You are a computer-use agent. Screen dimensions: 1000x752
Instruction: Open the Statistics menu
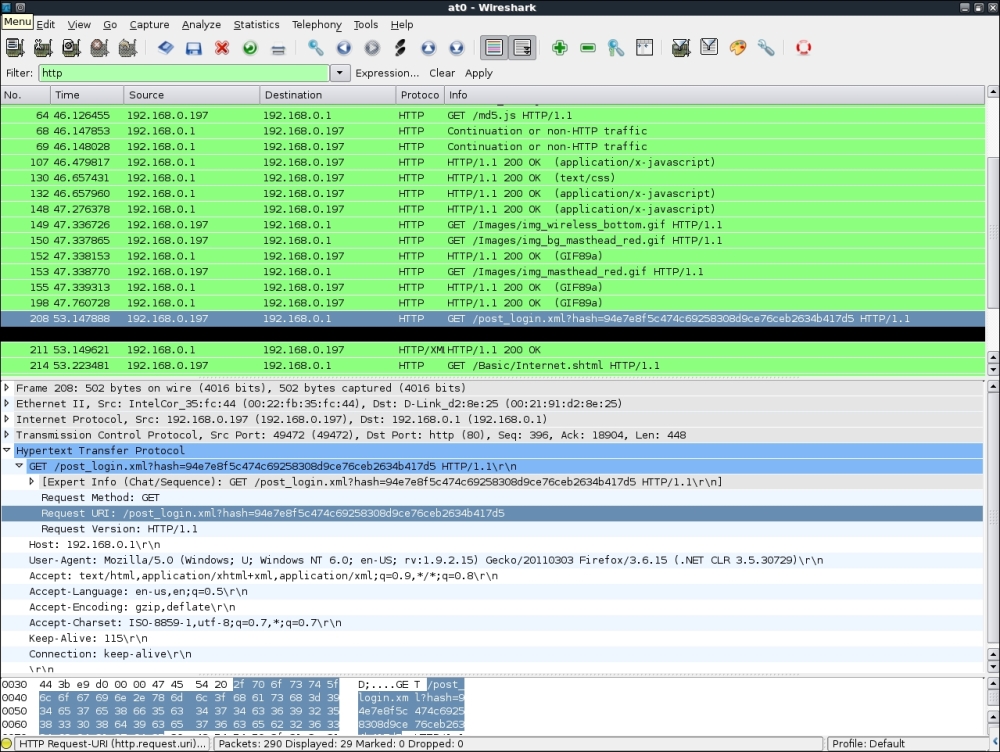coord(256,24)
